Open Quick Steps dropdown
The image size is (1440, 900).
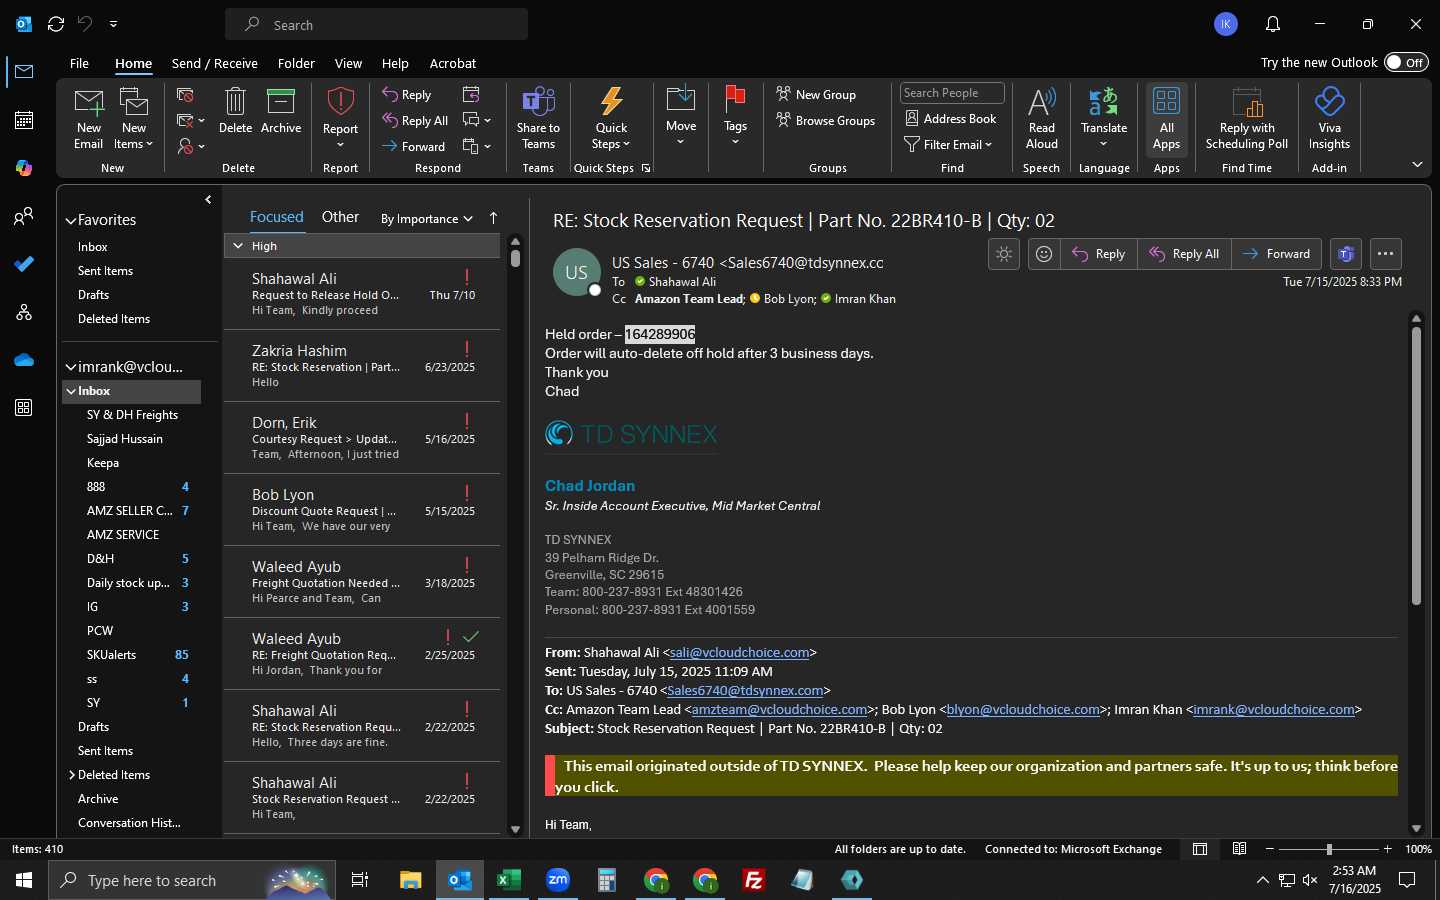612,118
